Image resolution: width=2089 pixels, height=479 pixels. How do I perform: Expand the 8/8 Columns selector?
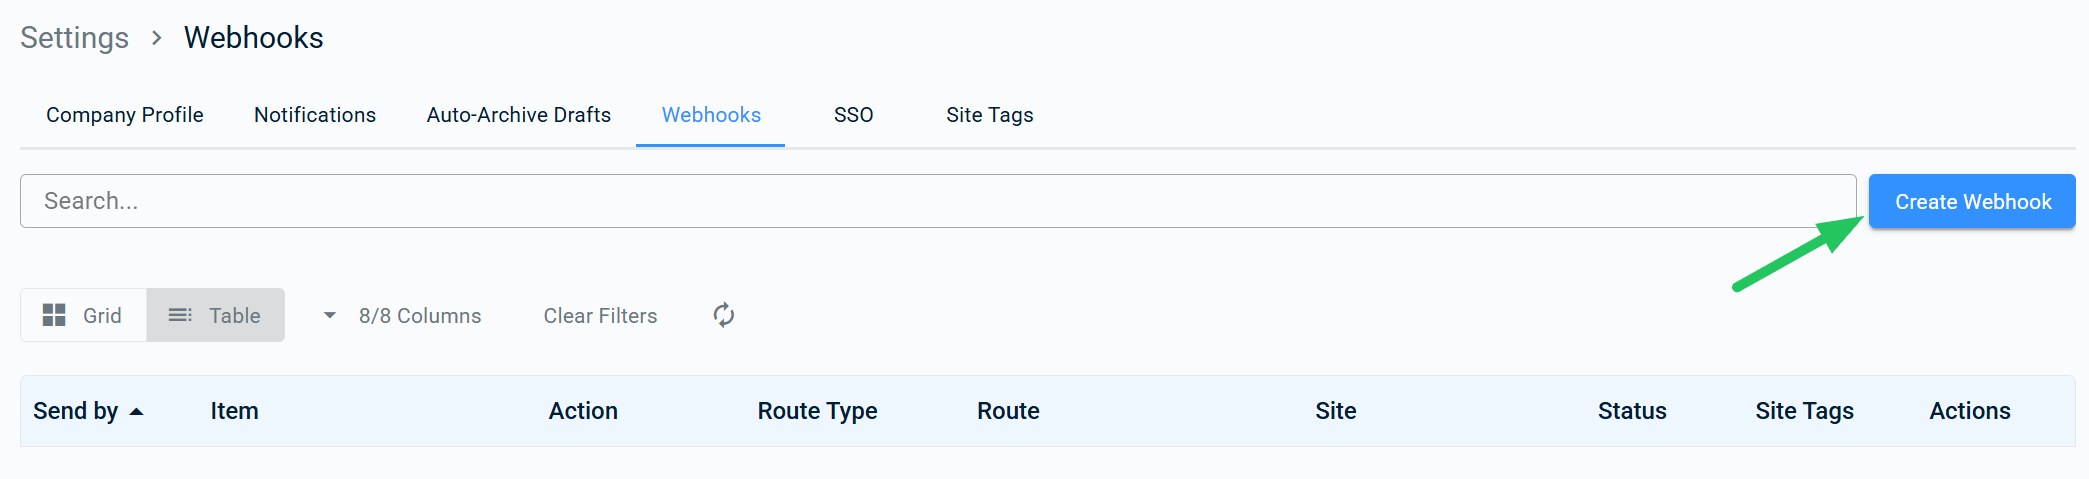coord(402,315)
